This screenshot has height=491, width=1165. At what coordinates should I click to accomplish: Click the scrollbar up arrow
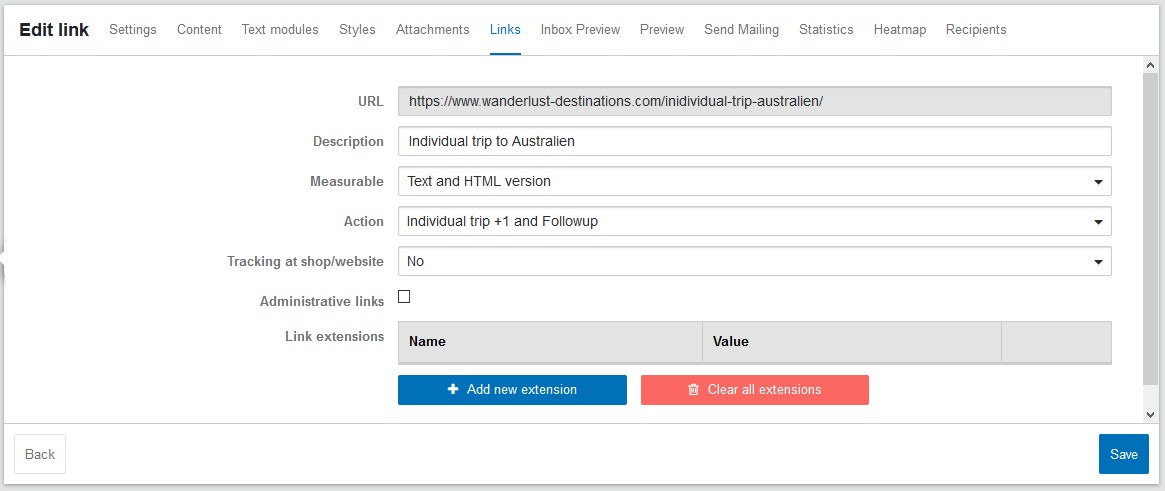tap(1151, 65)
